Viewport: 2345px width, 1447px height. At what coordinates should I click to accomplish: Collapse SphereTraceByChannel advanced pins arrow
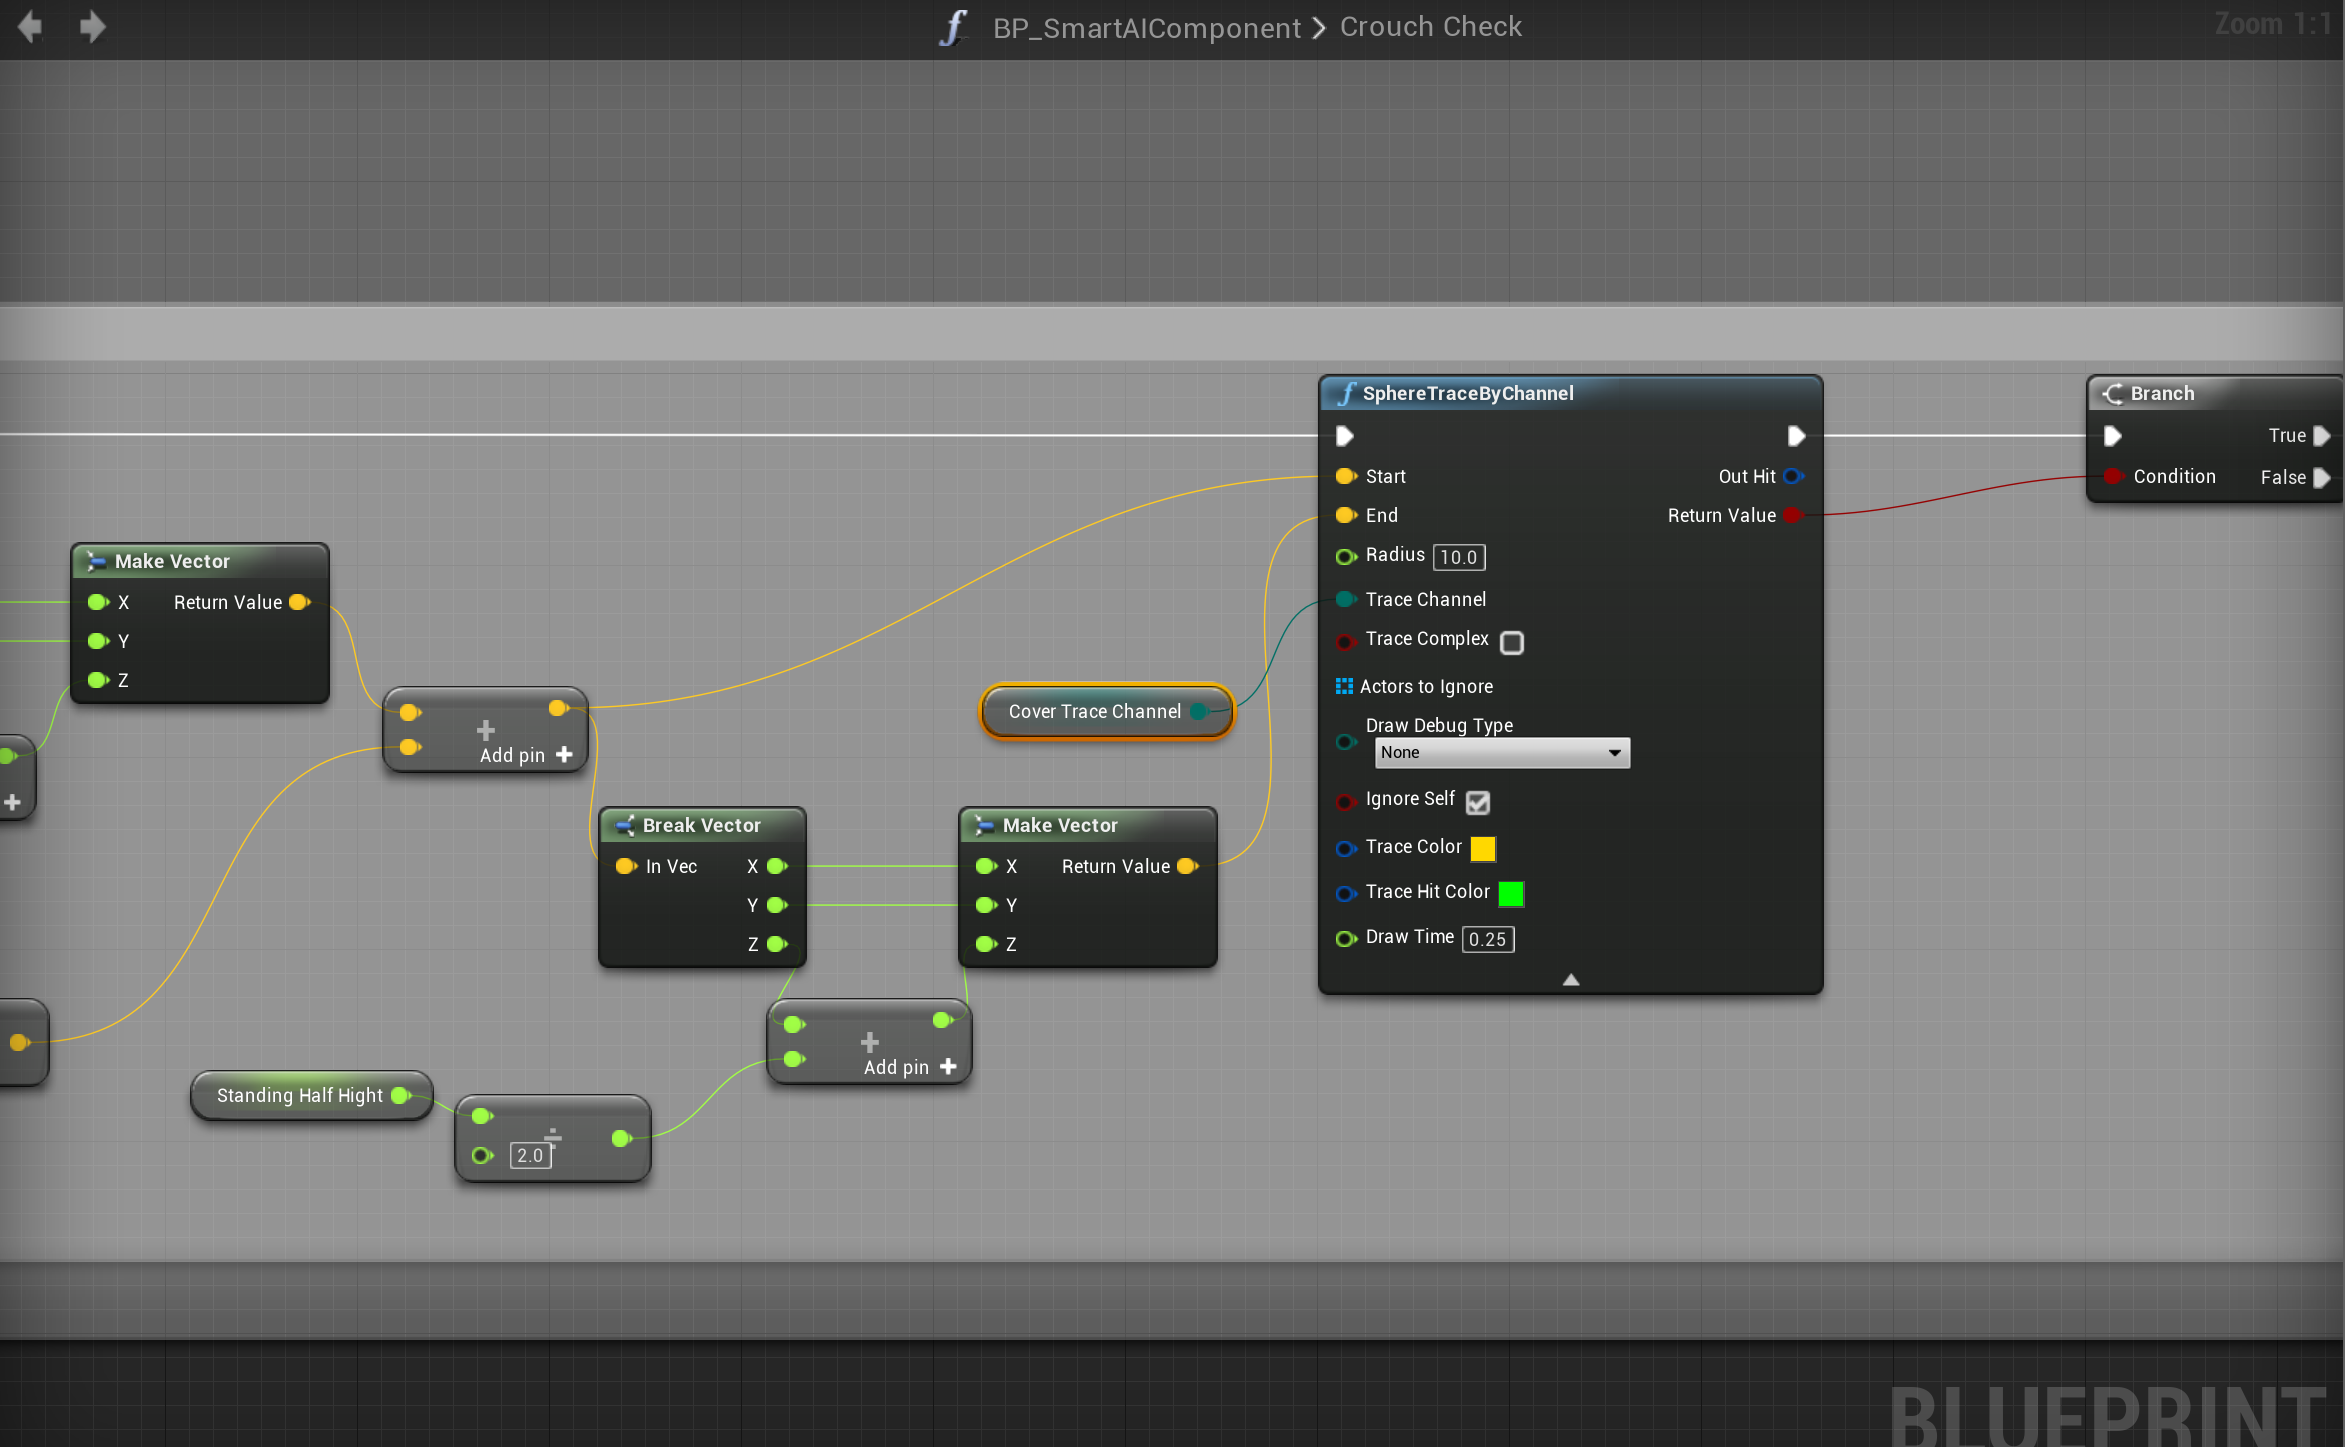(x=1571, y=980)
